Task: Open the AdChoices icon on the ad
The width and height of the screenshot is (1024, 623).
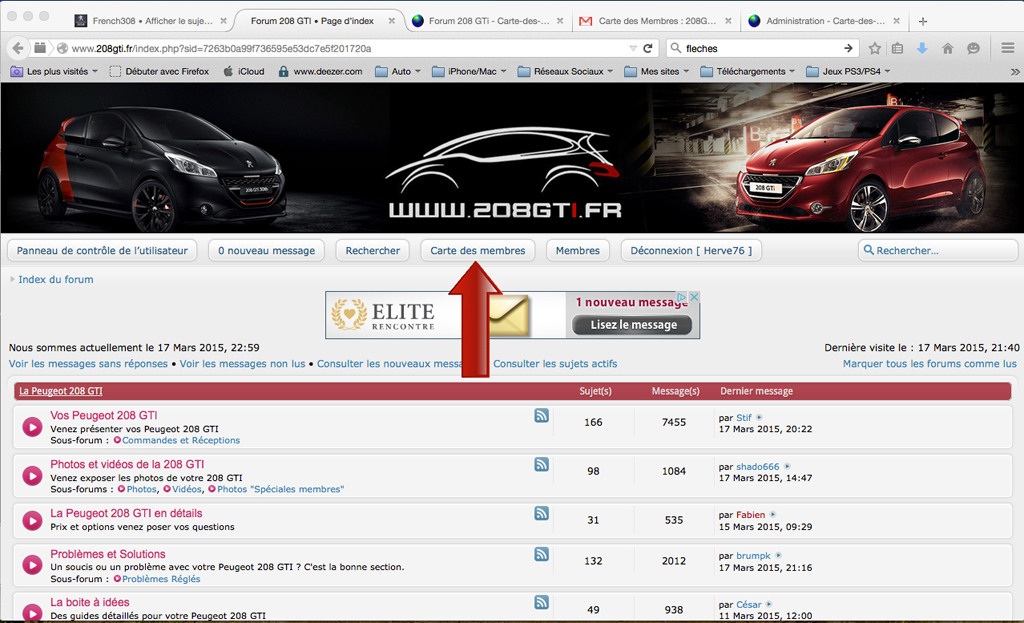Action: tap(682, 297)
